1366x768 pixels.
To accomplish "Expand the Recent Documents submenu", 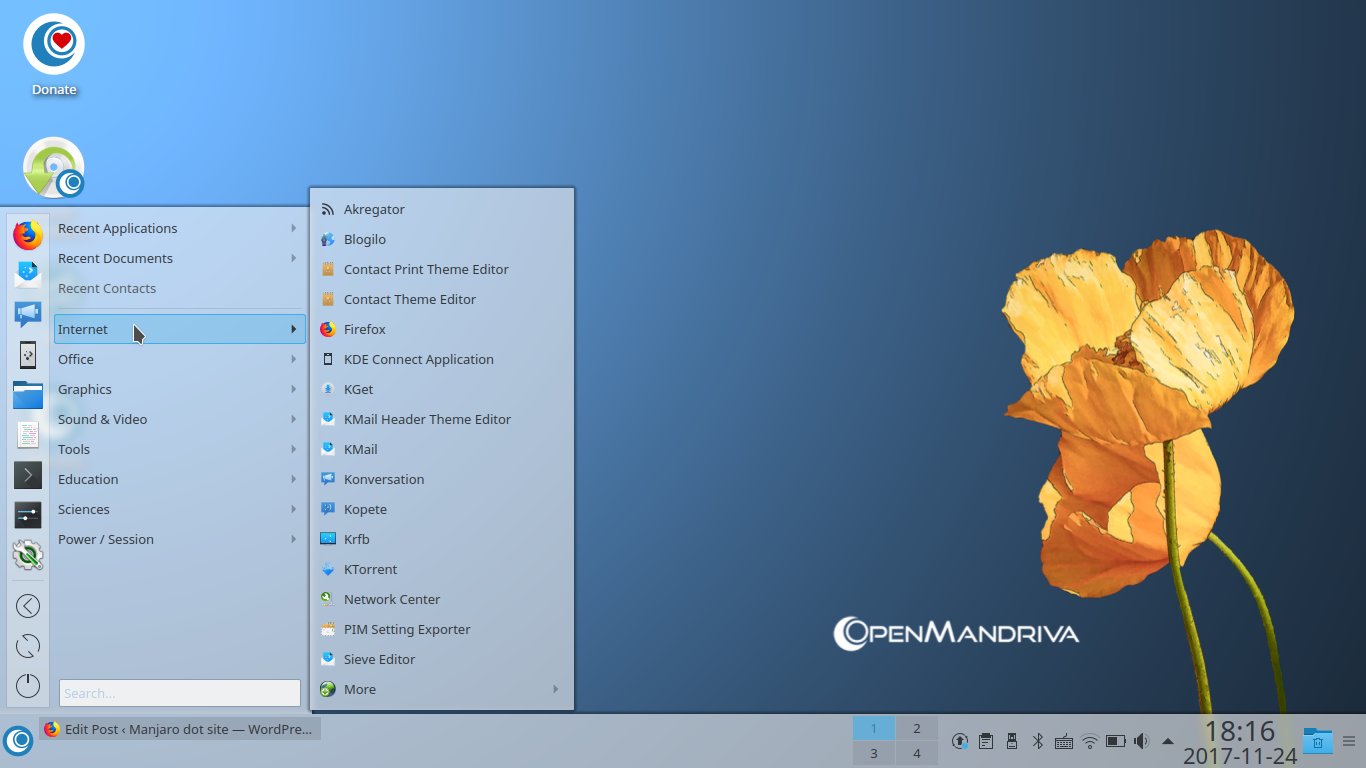I will click(180, 258).
